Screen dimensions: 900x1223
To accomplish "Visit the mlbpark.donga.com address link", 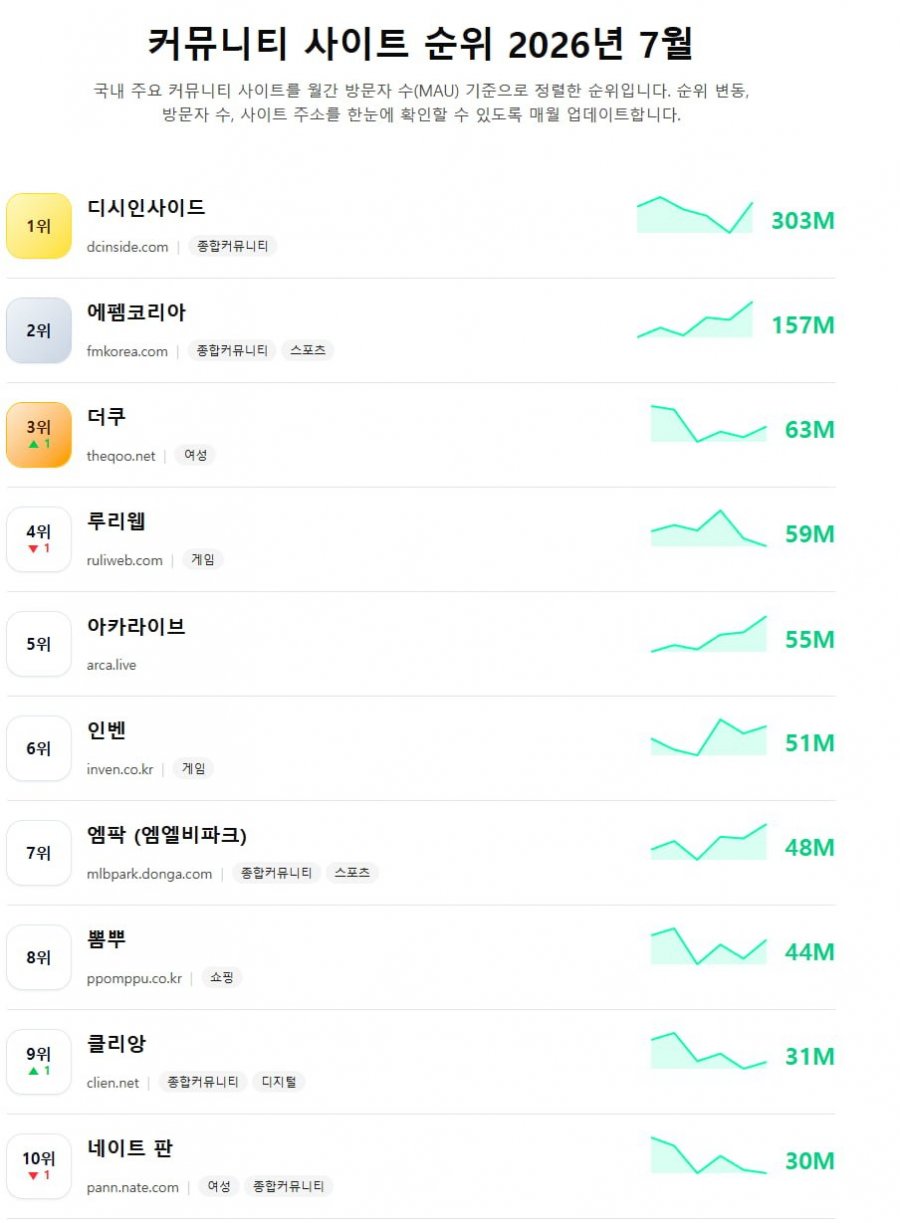I will click(x=150, y=873).
